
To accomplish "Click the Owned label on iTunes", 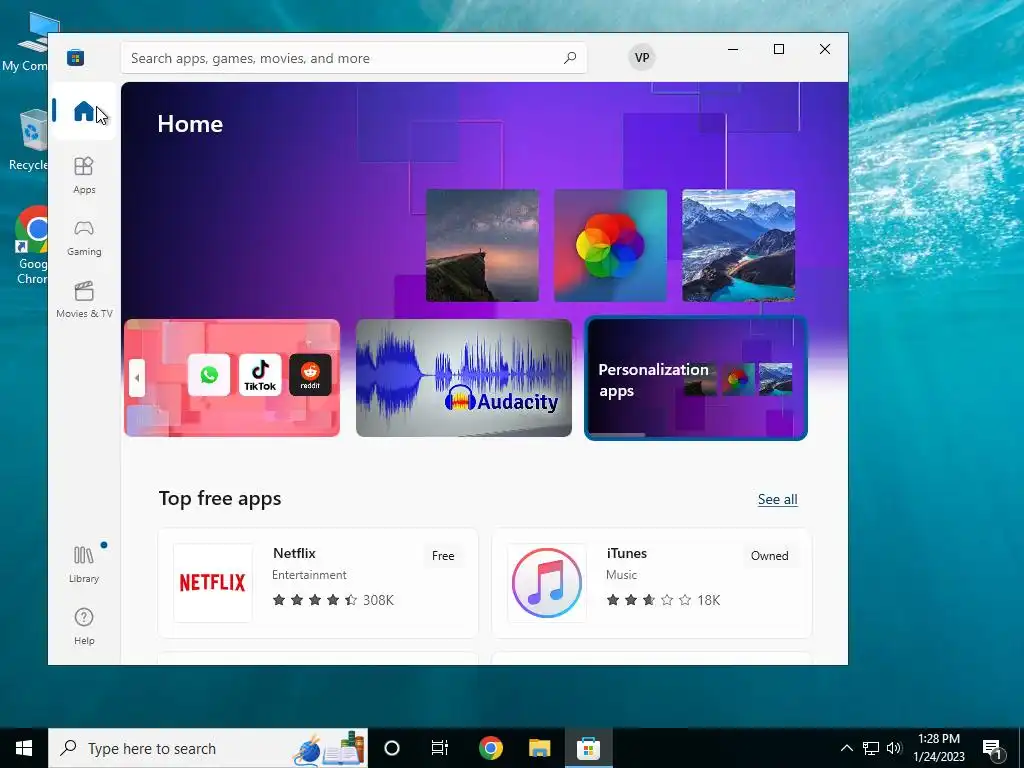I will coord(769,556).
